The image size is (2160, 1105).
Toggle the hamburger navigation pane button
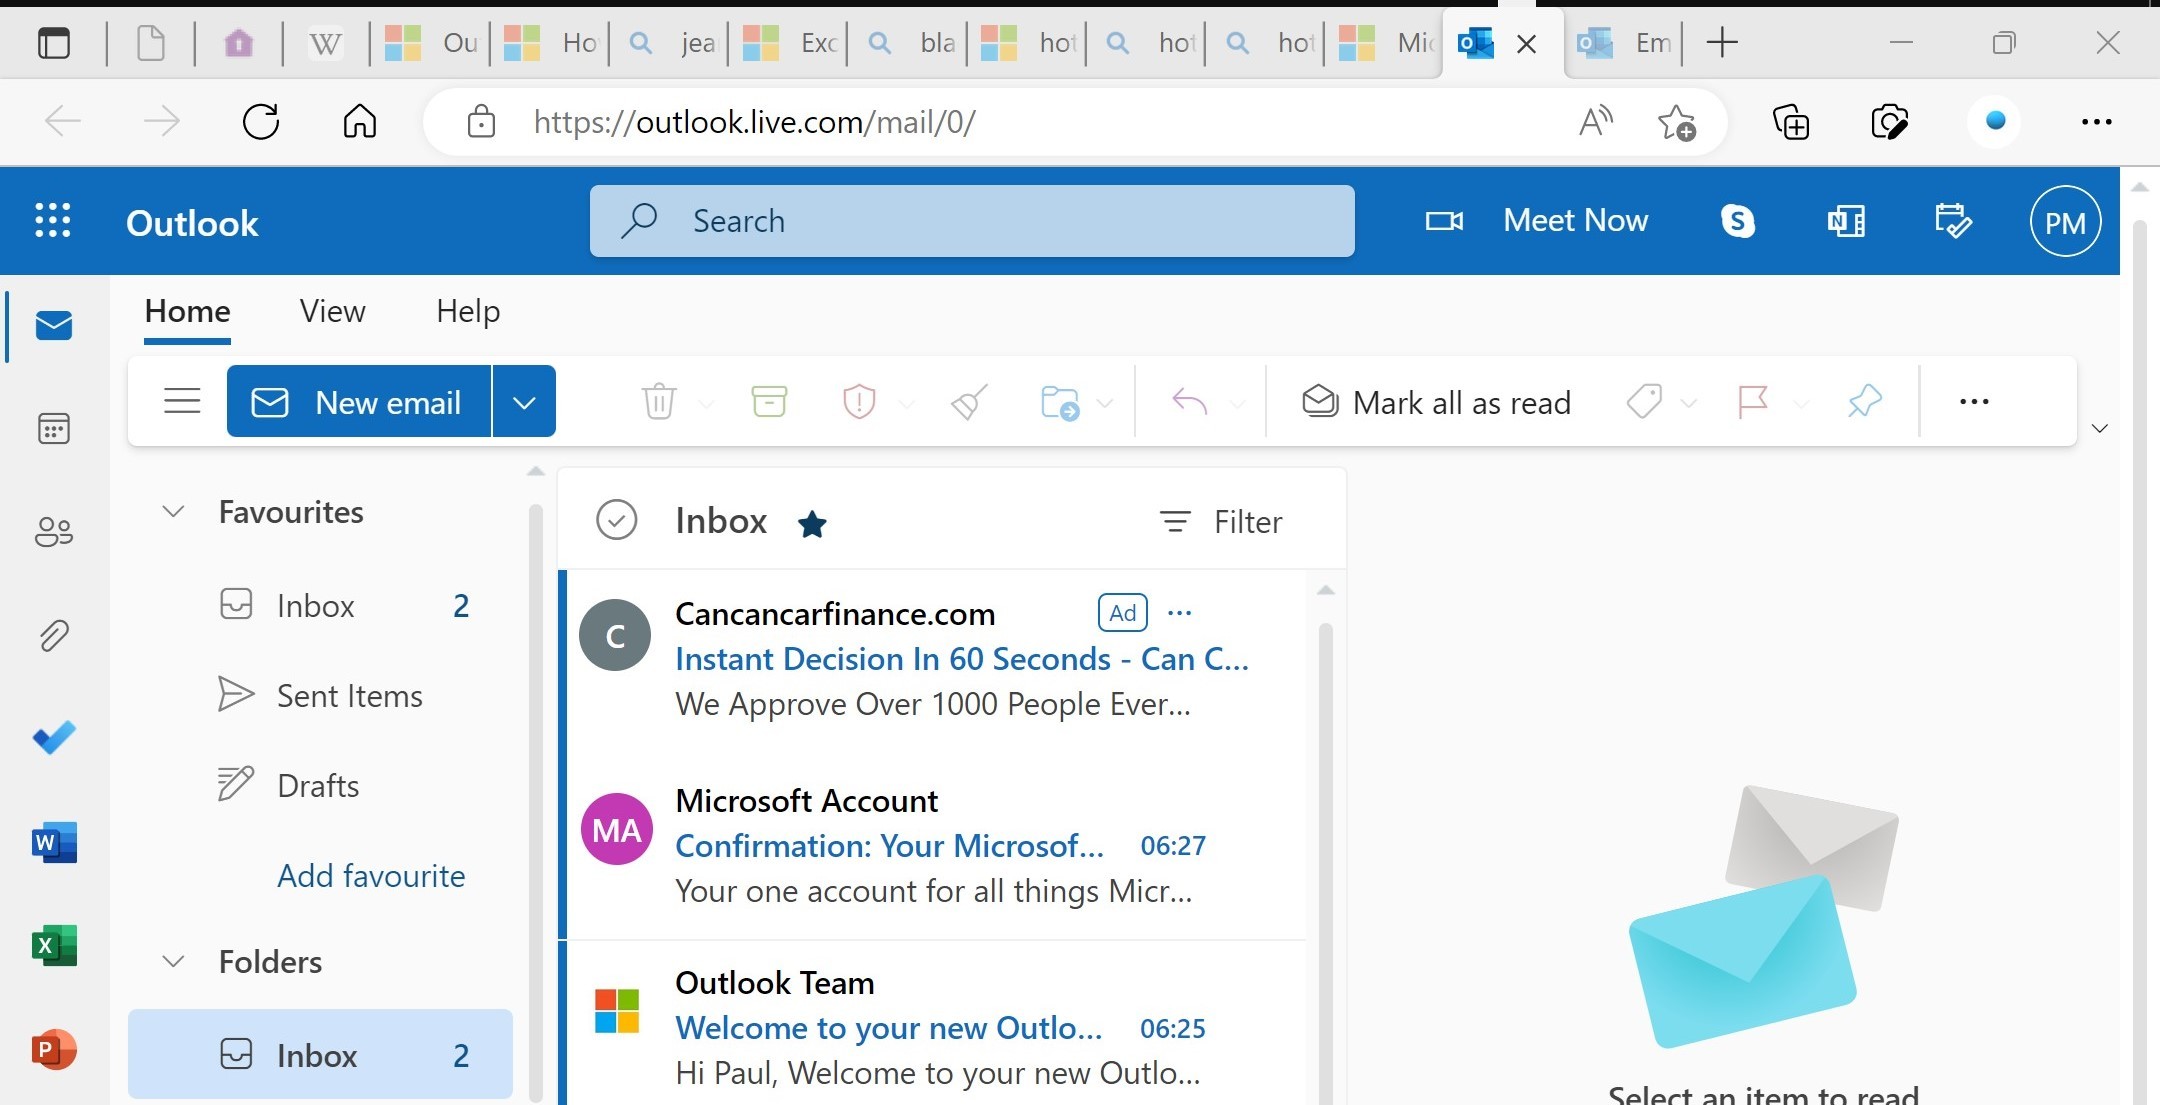(x=182, y=402)
